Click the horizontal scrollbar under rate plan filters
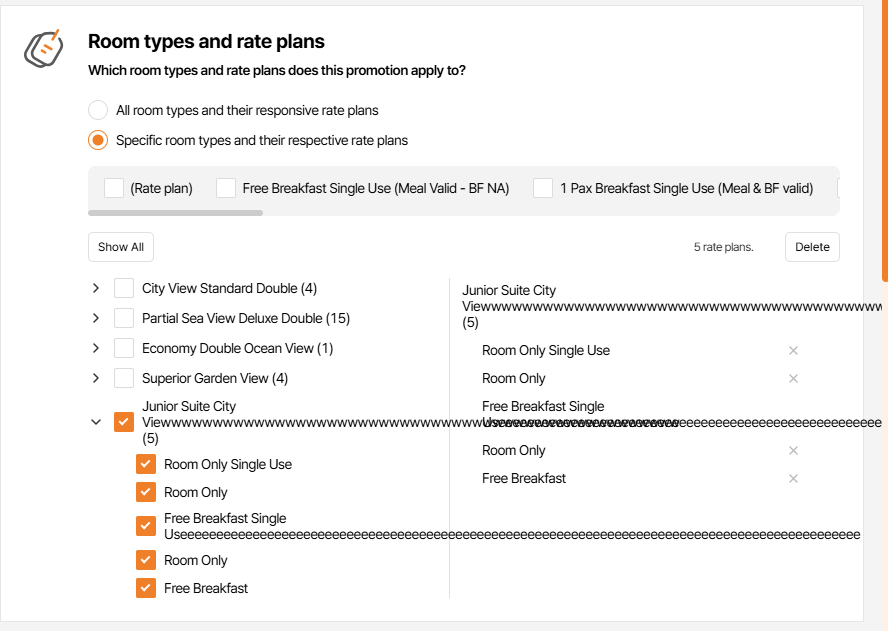The image size is (888, 631). point(175,213)
